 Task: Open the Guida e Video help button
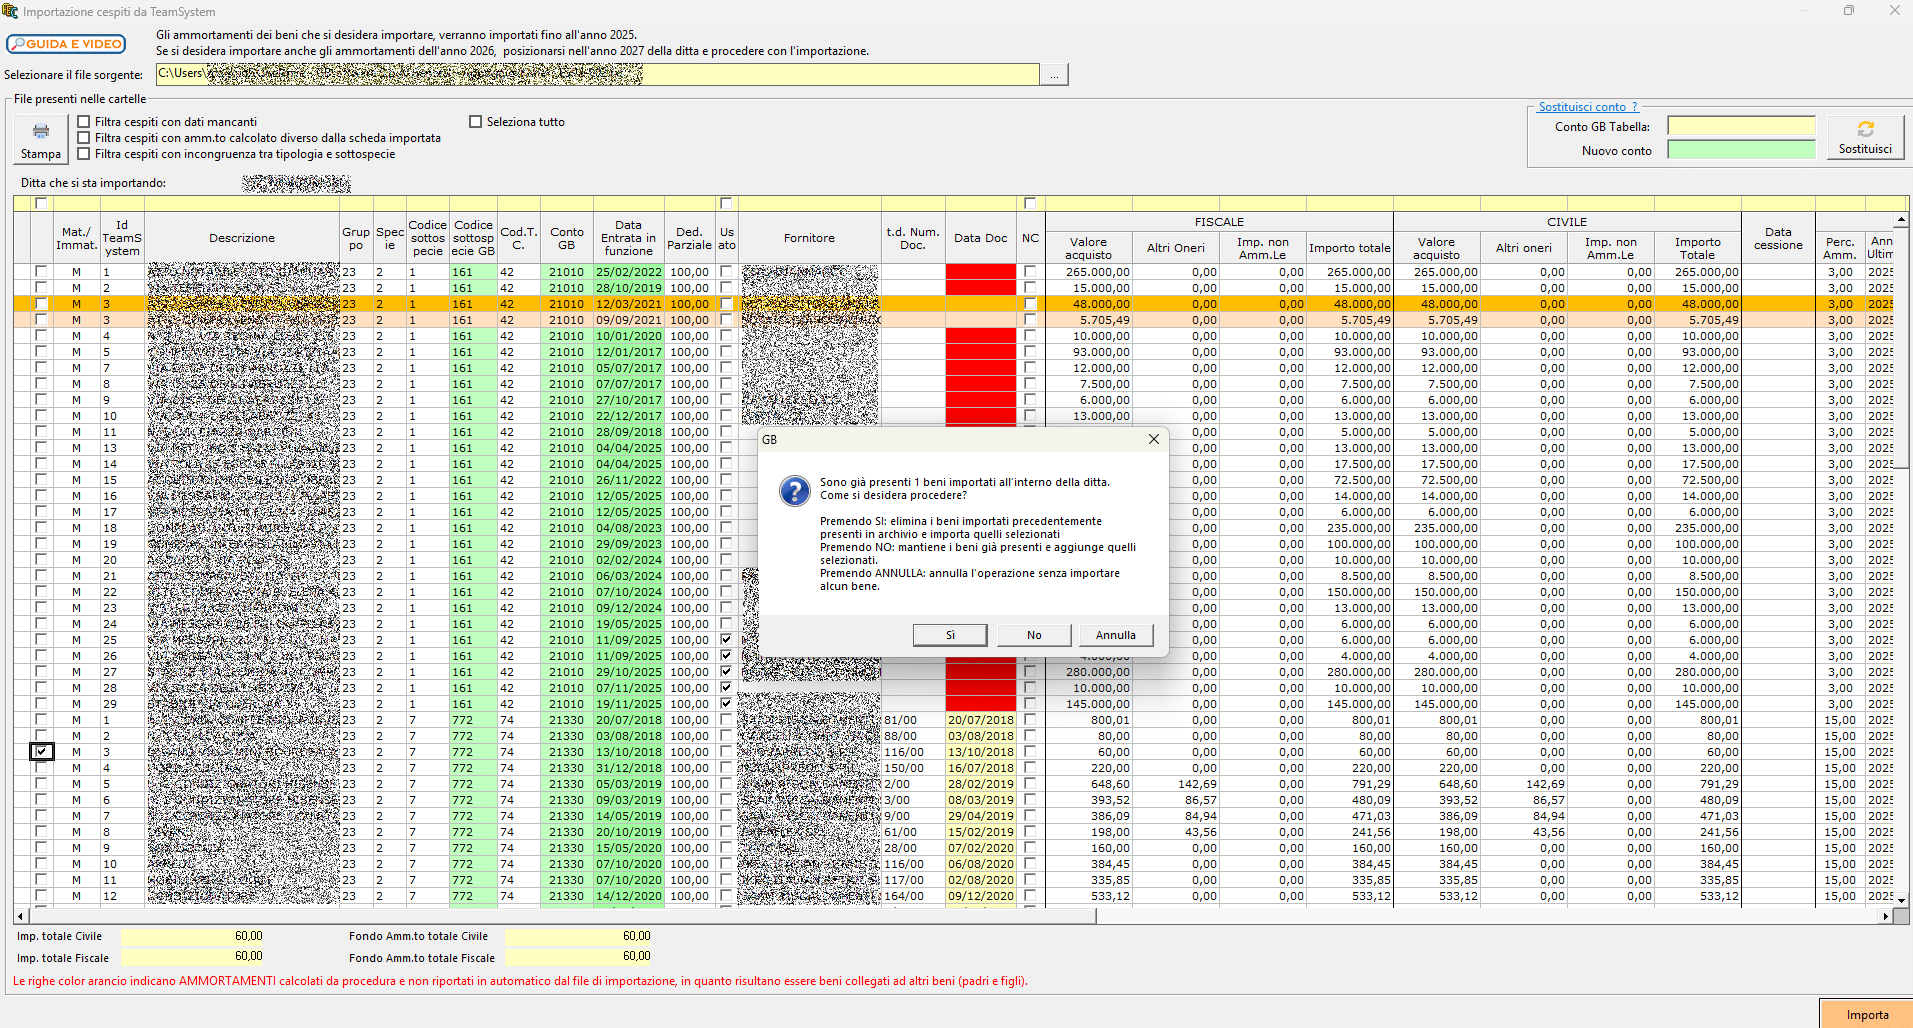(66, 44)
